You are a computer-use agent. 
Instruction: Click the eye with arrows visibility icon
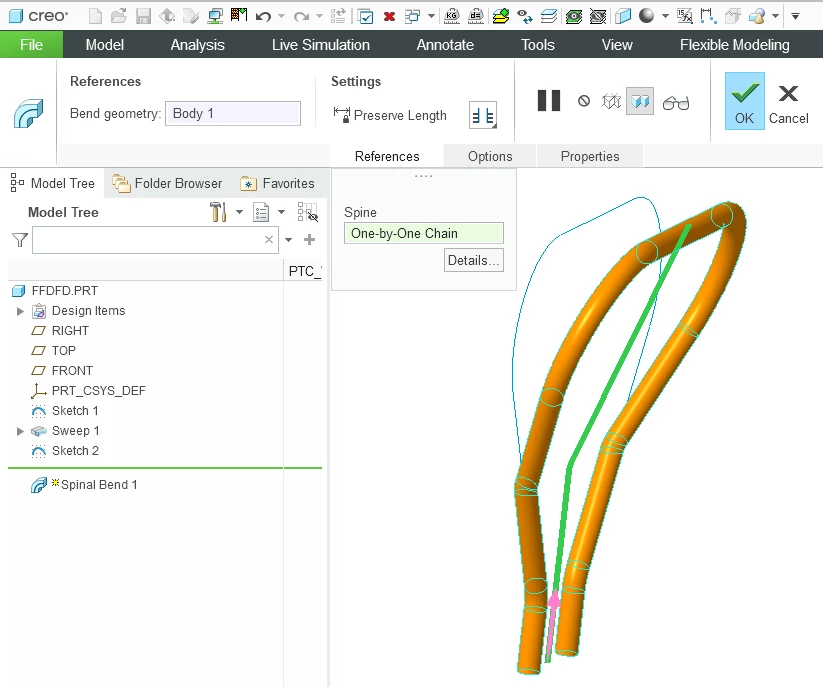click(x=524, y=16)
